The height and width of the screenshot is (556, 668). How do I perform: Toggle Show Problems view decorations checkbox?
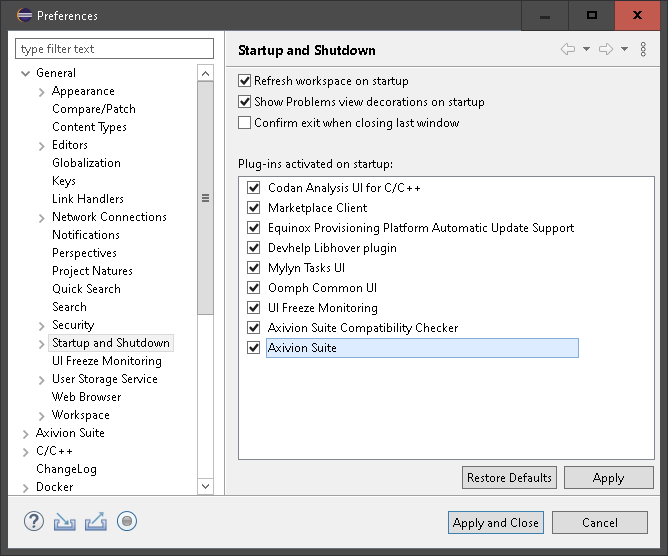click(245, 102)
